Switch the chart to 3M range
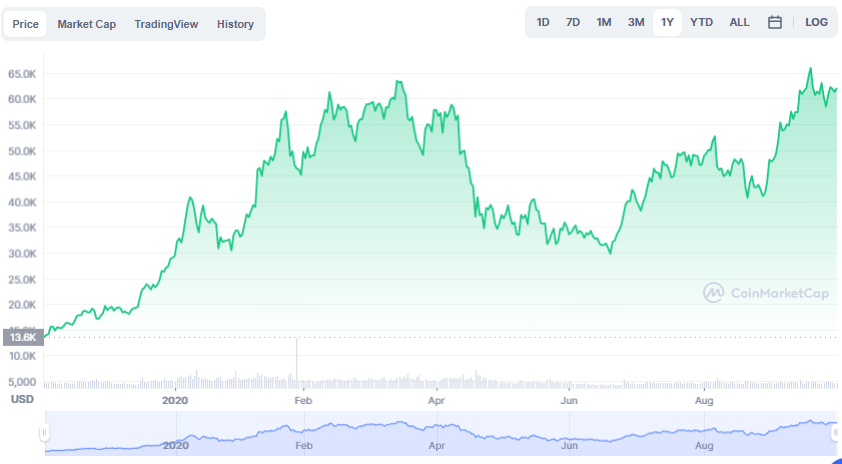This screenshot has width=842, height=464. (636, 22)
